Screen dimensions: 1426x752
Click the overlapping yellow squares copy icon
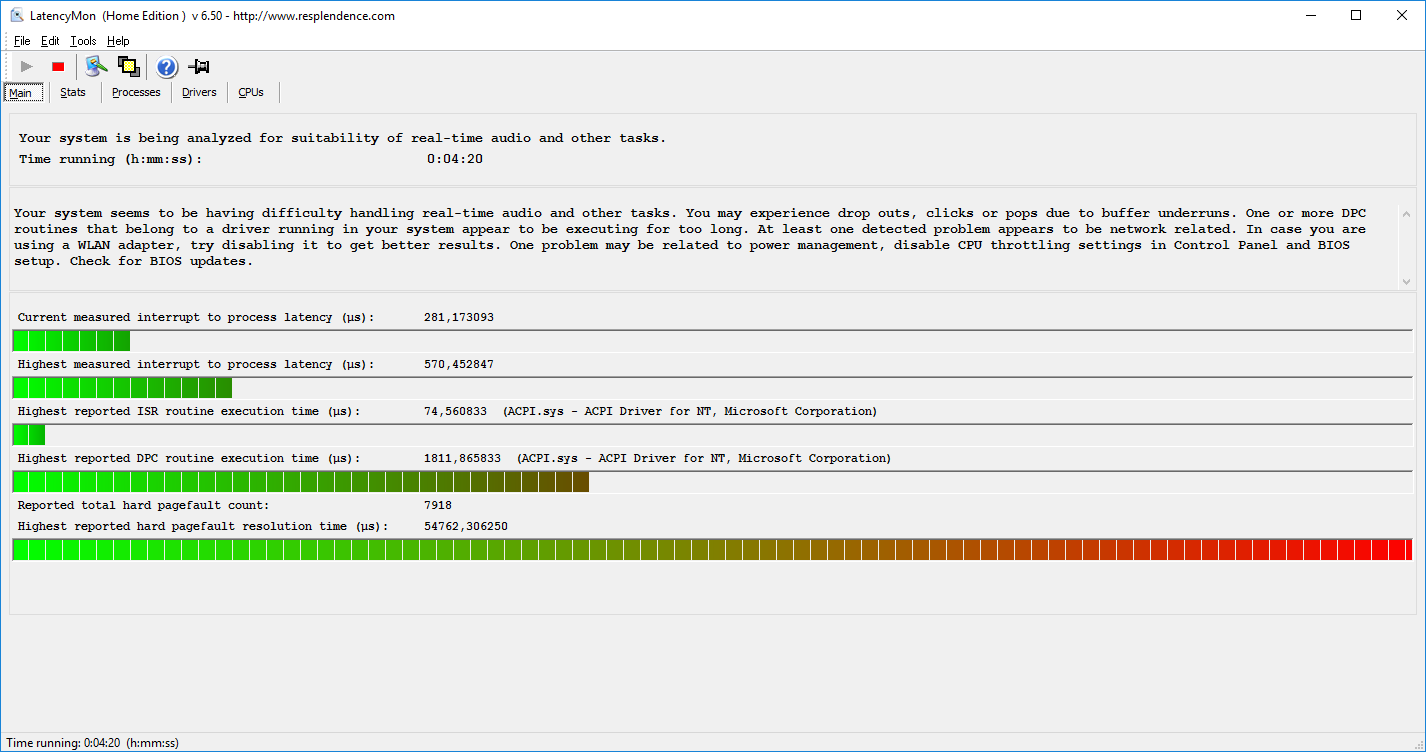(128, 67)
